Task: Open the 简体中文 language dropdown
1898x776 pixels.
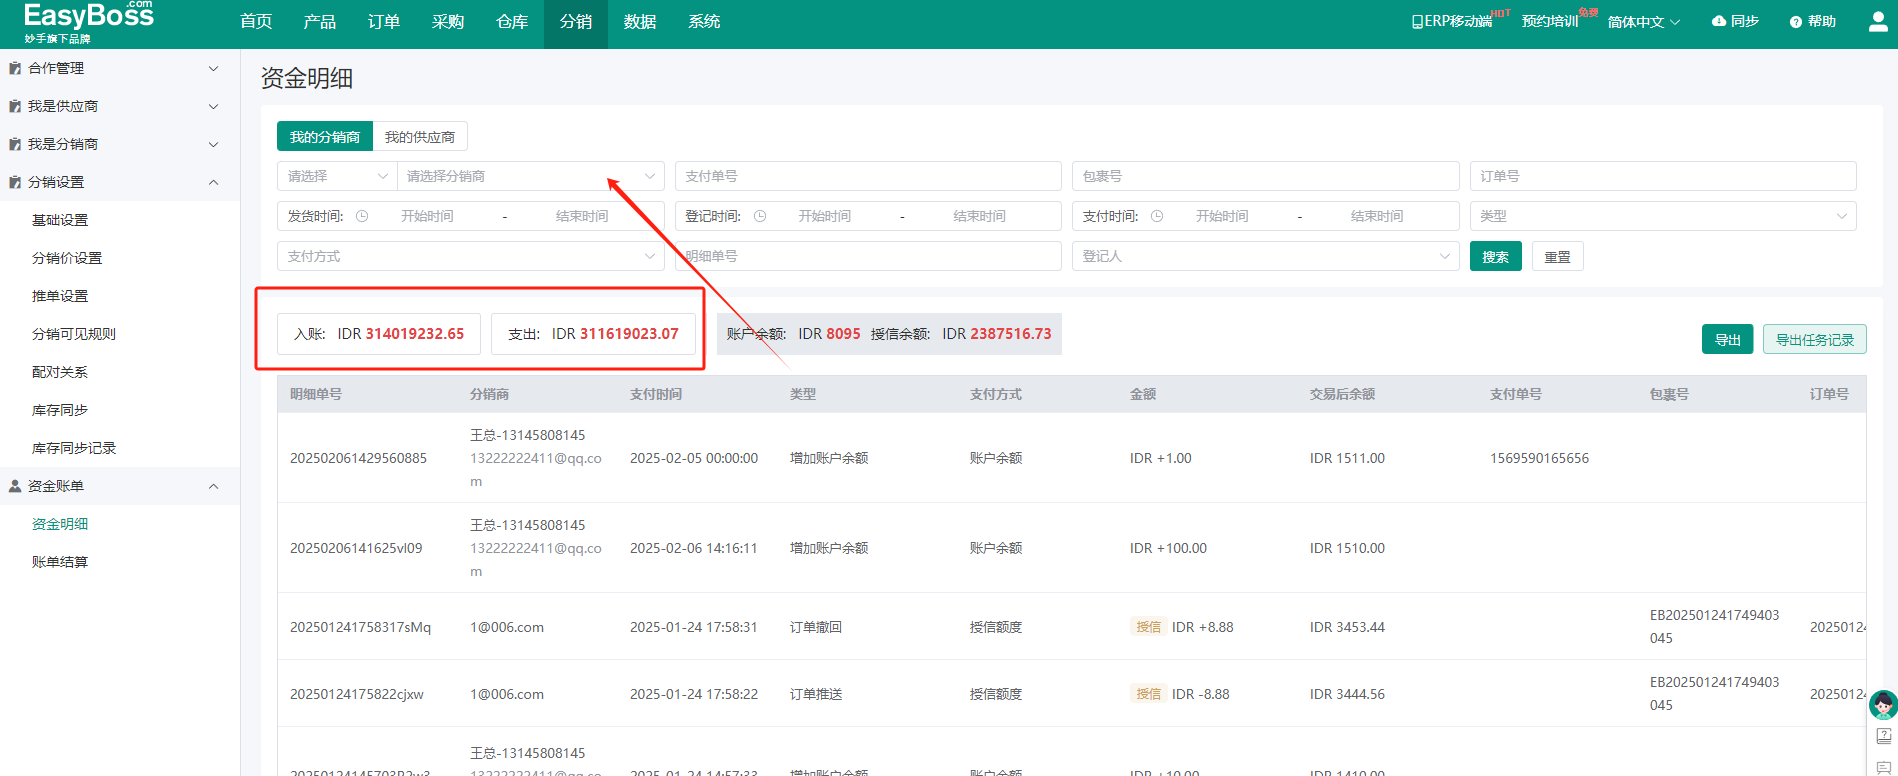Action: [x=1644, y=22]
